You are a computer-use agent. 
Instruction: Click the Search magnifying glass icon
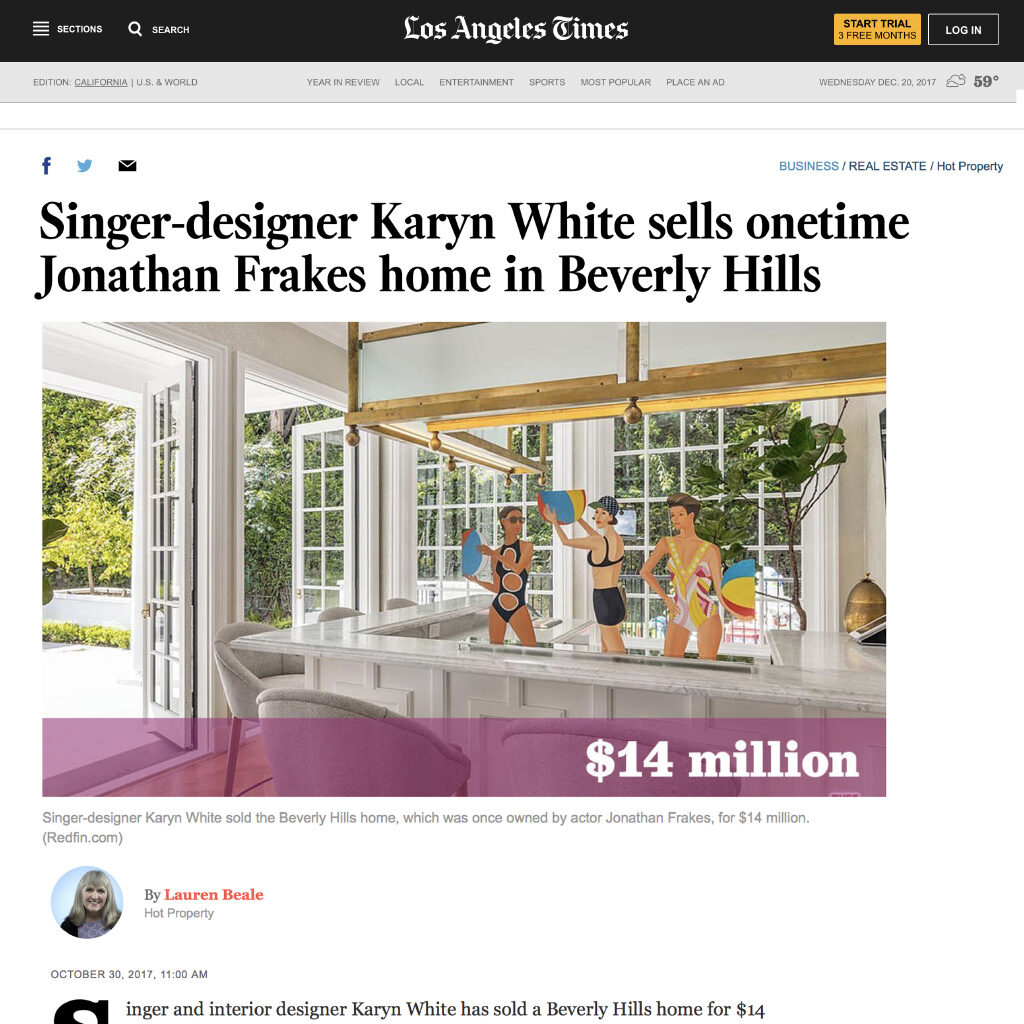(135, 29)
